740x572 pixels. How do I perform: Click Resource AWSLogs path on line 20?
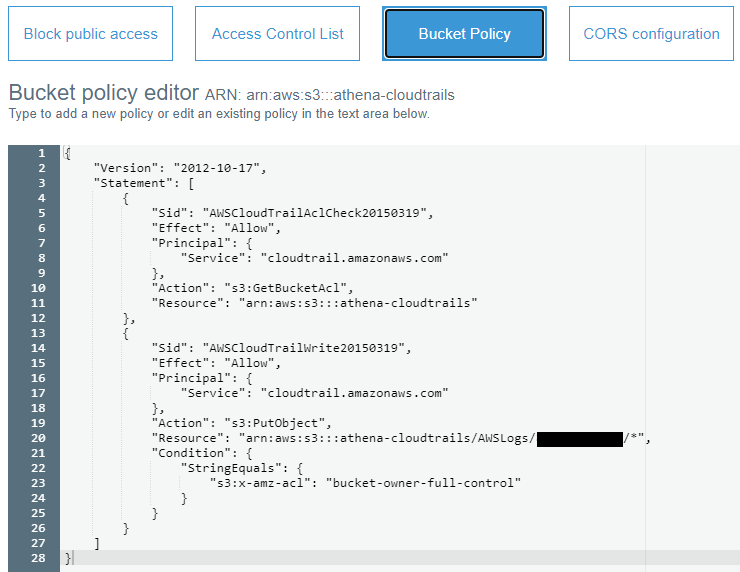point(442,438)
